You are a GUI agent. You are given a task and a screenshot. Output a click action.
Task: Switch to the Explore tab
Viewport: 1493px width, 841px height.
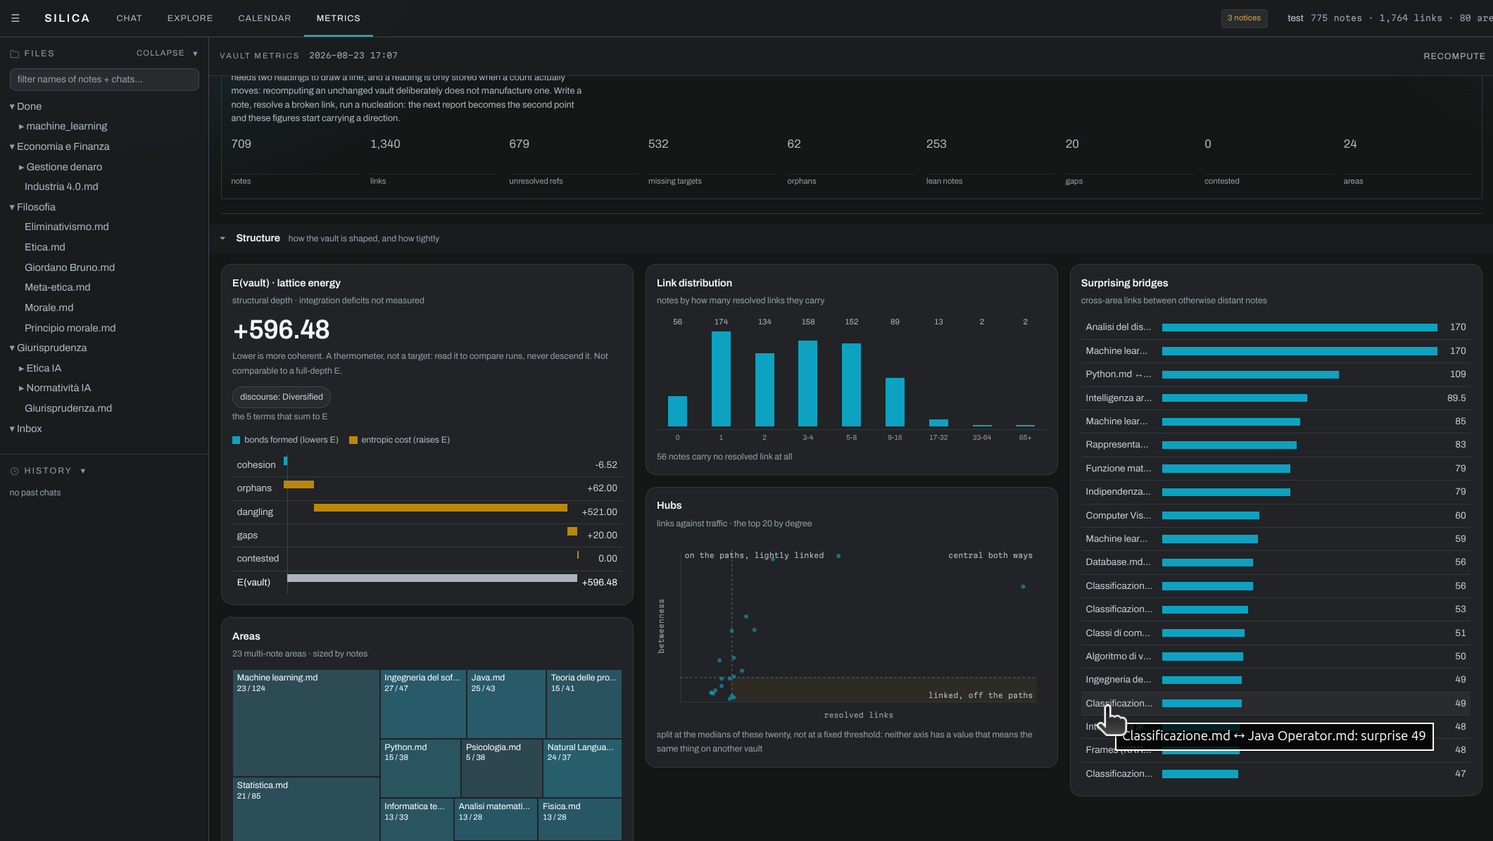(x=190, y=18)
